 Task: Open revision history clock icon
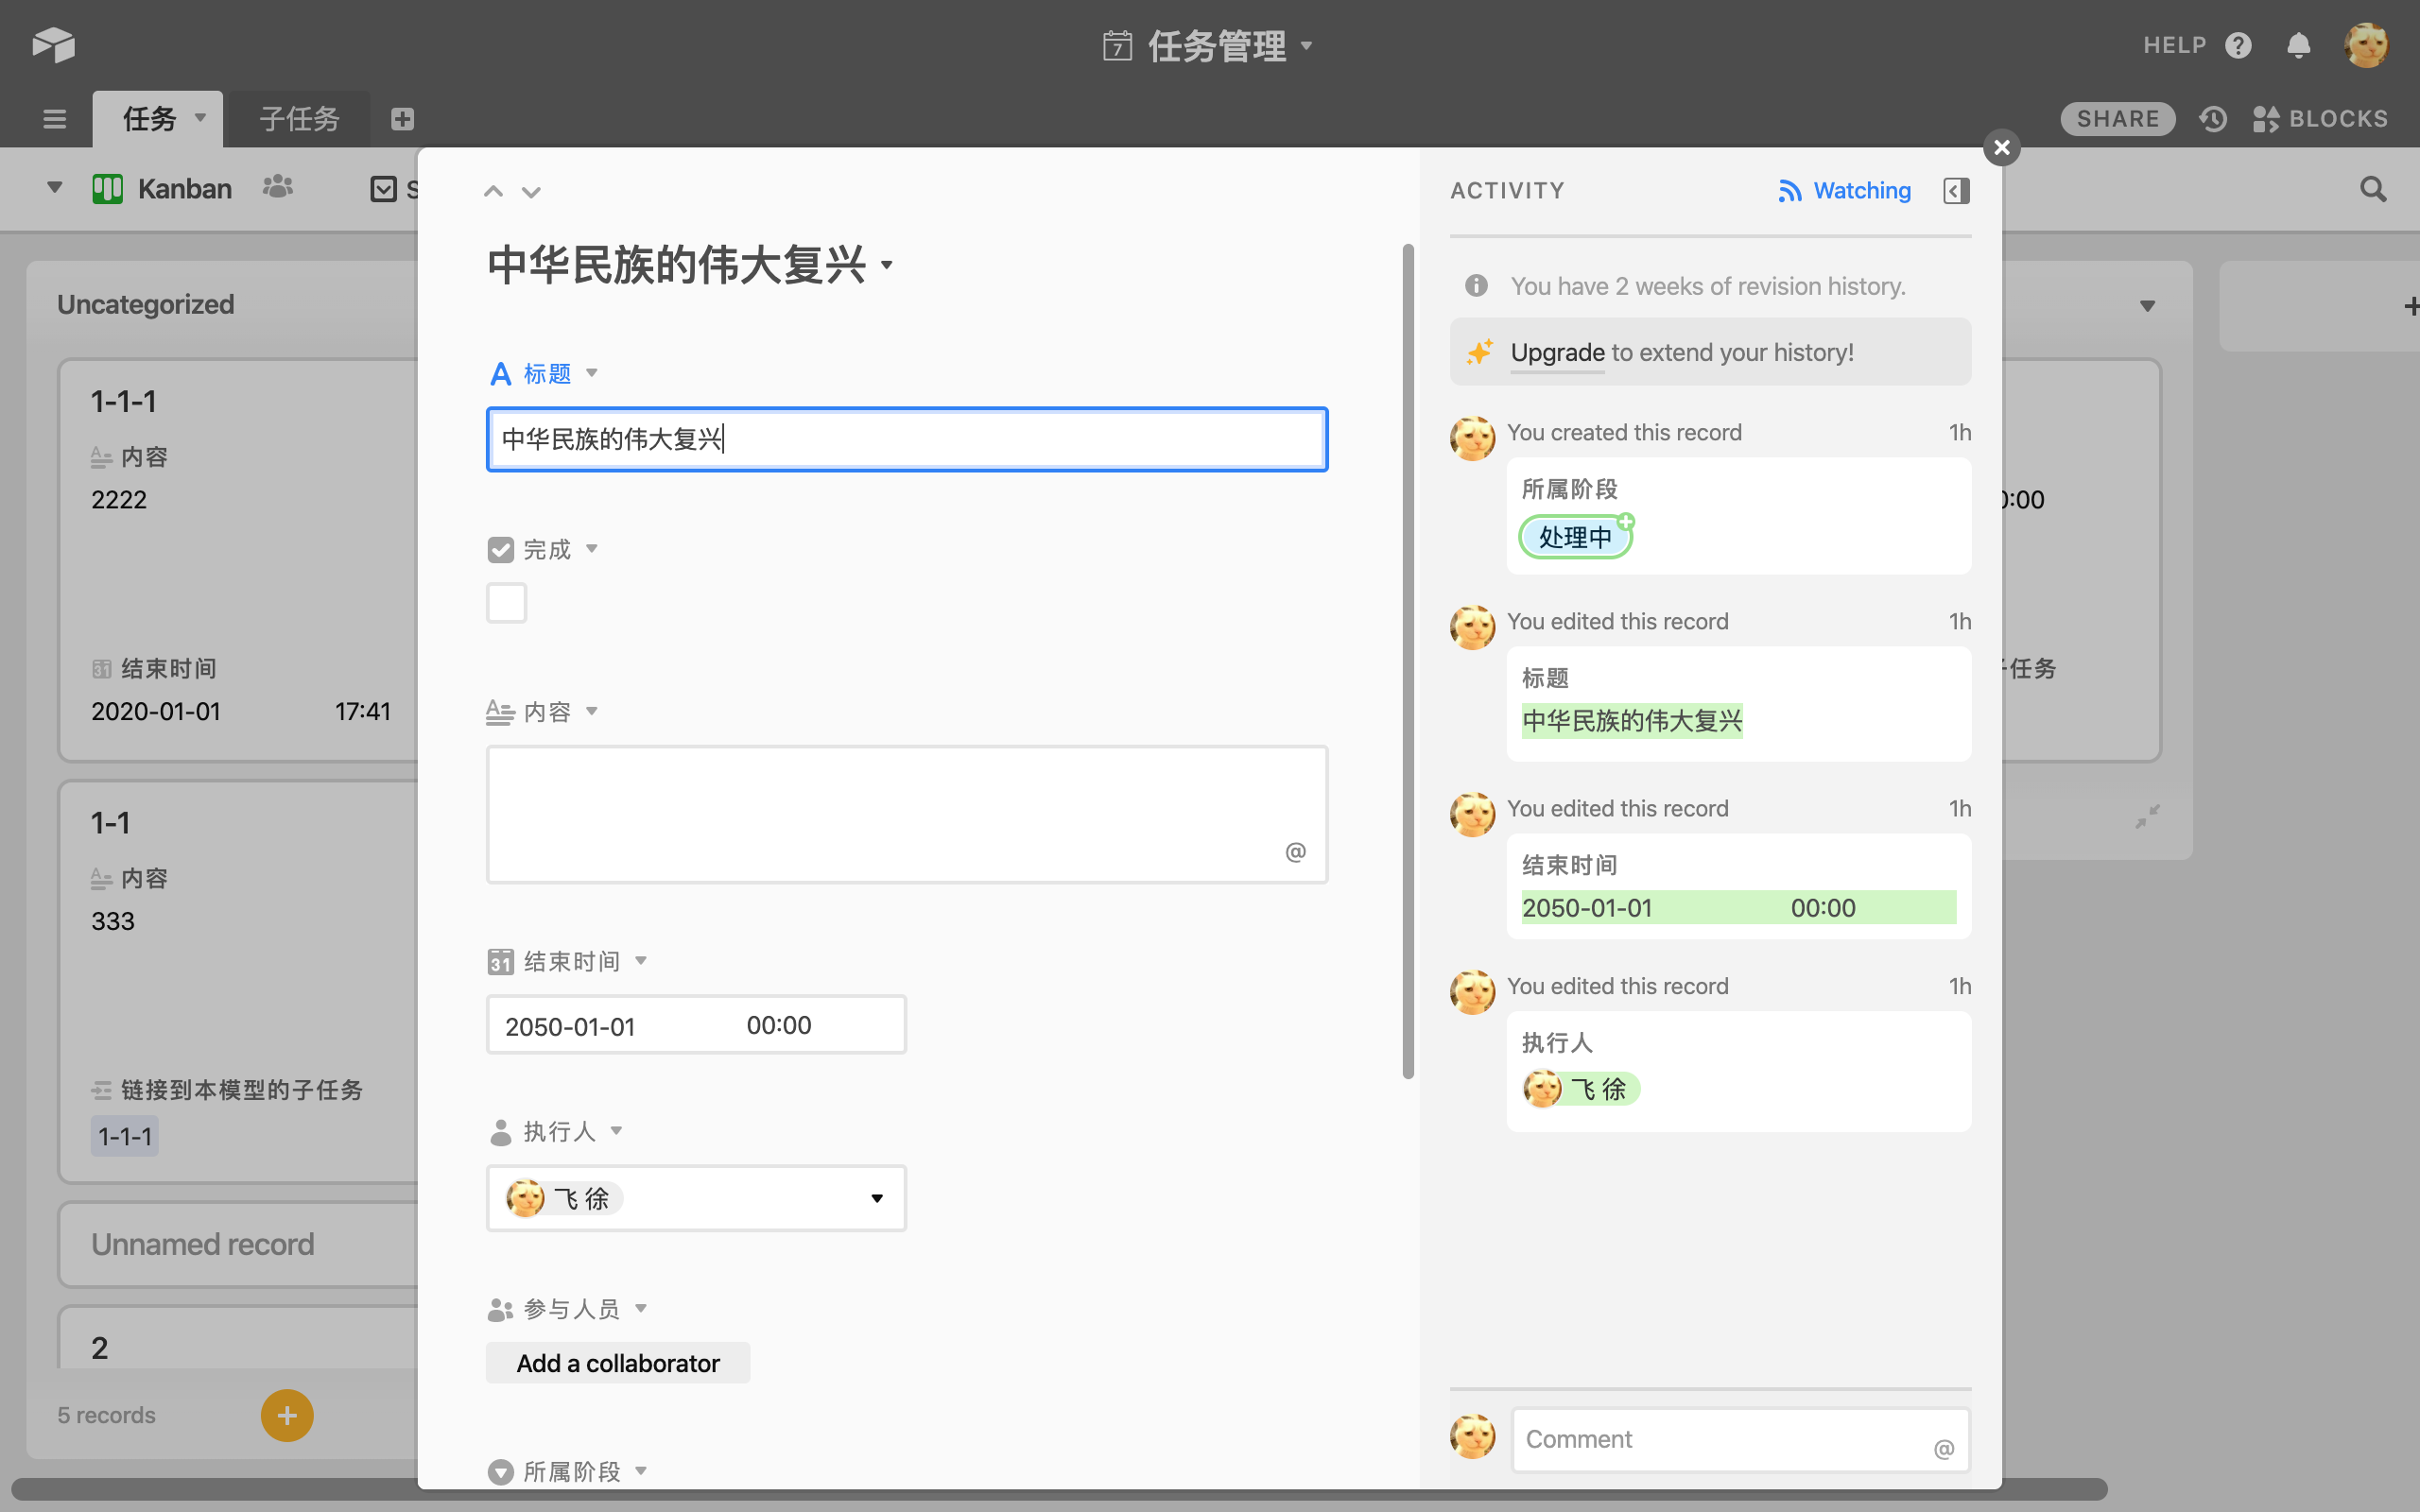click(2213, 119)
